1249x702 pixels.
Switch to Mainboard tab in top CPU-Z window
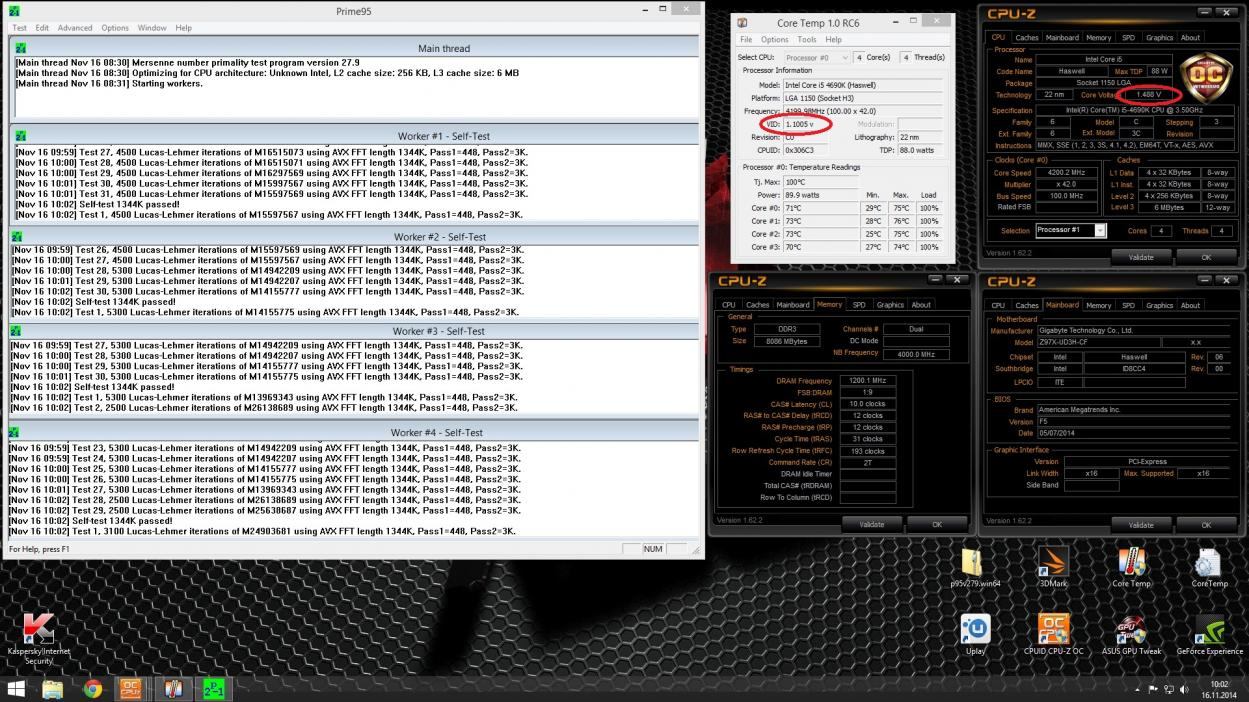tap(1062, 38)
